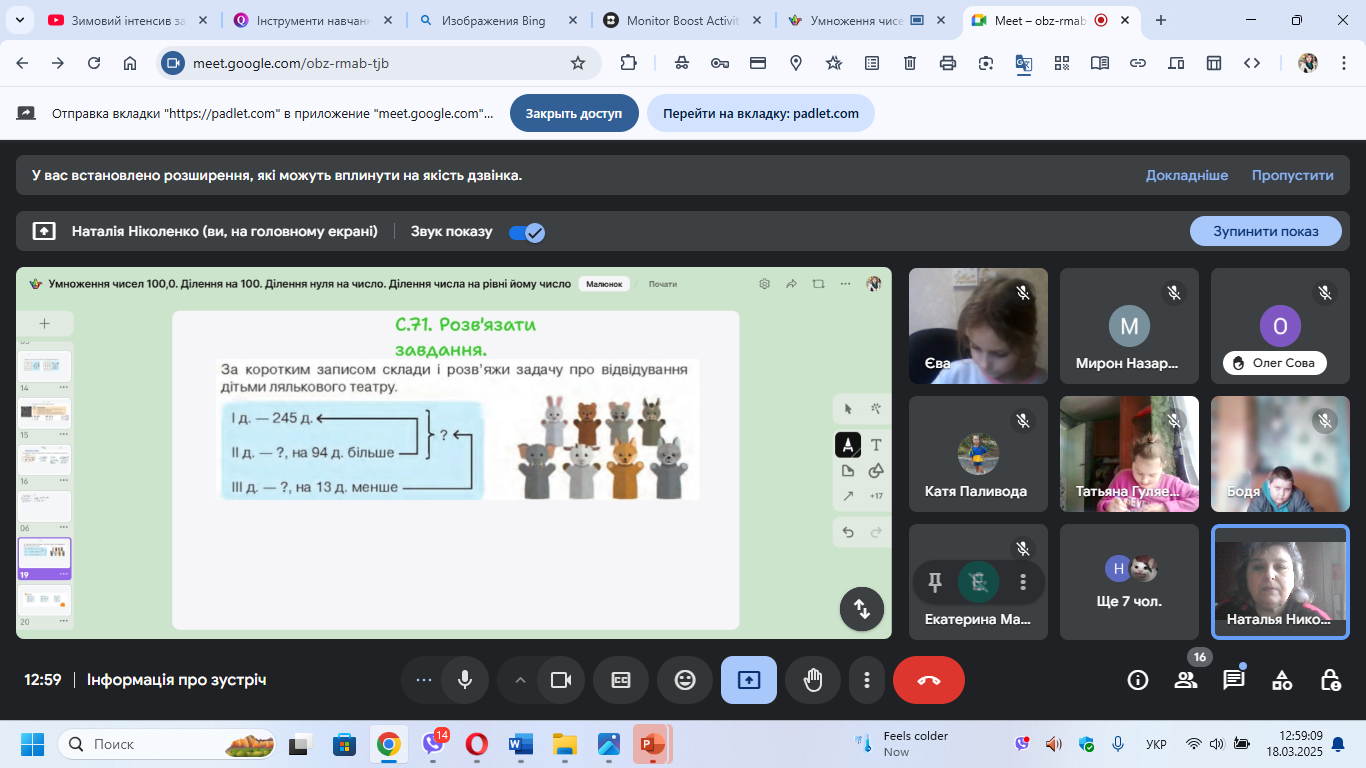This screenshot has width=1366, height=768.
Task: Open Padlet settings gear icon
Action: pyautogui.click(x=764, y=284)
